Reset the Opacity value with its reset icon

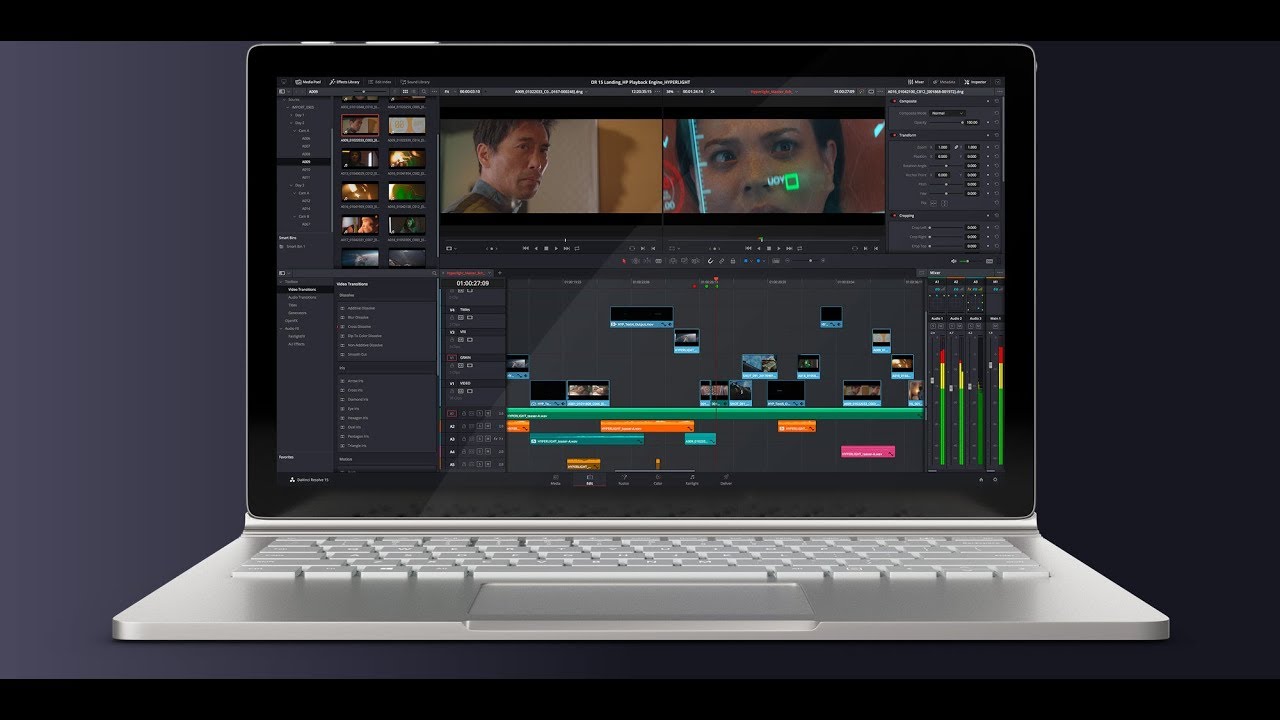pyautogui.click(x=997, y=122)
